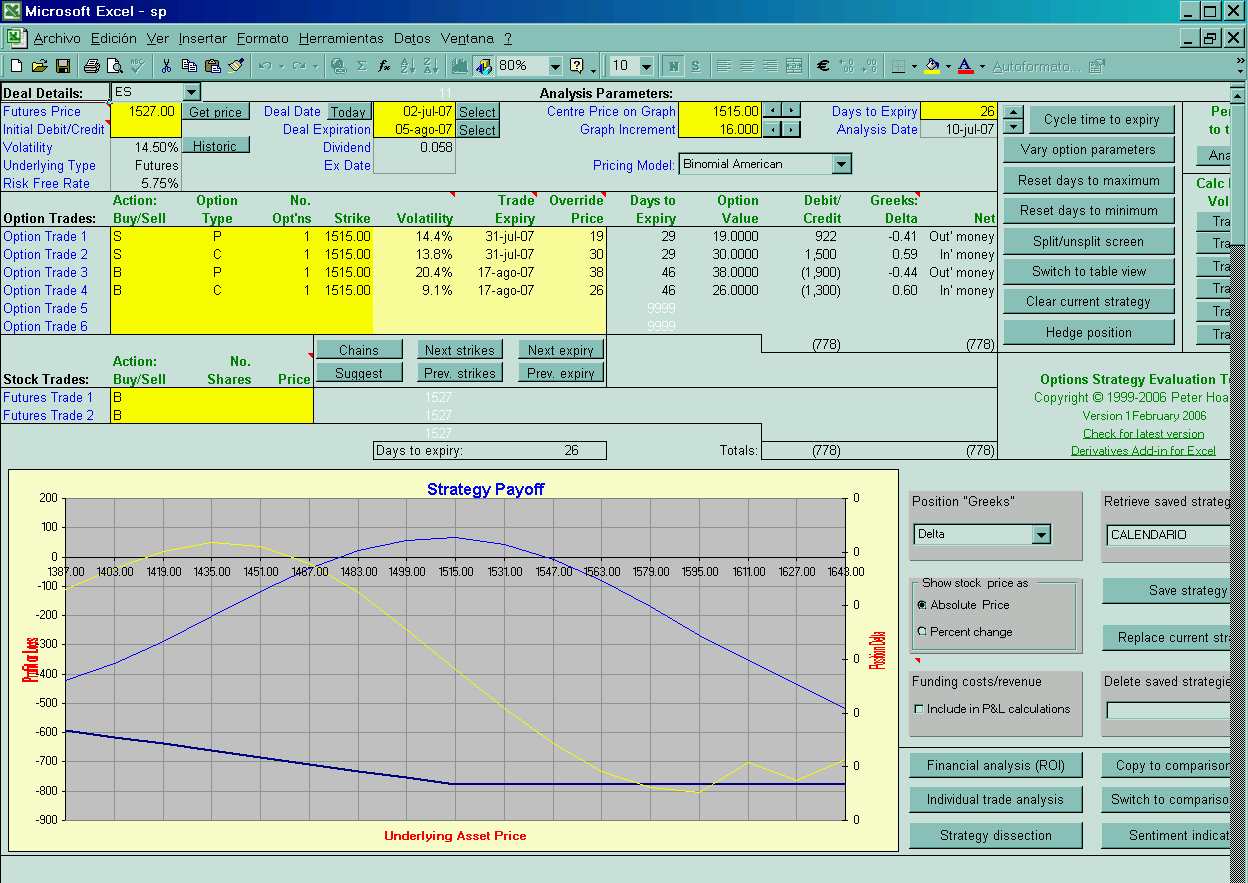The image size is (1248, 883).
Task: Open the Pricing Model dropdown
Action: point(841,164)
